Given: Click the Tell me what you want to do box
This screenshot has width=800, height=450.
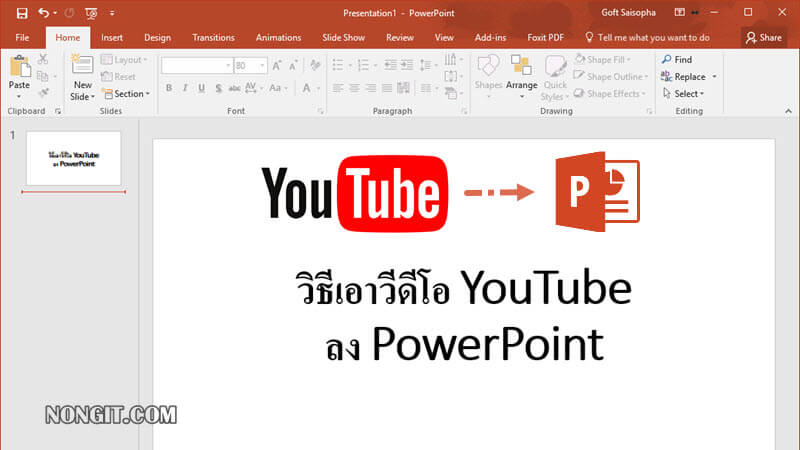Looking at the screenshot, I should point(647,38).
